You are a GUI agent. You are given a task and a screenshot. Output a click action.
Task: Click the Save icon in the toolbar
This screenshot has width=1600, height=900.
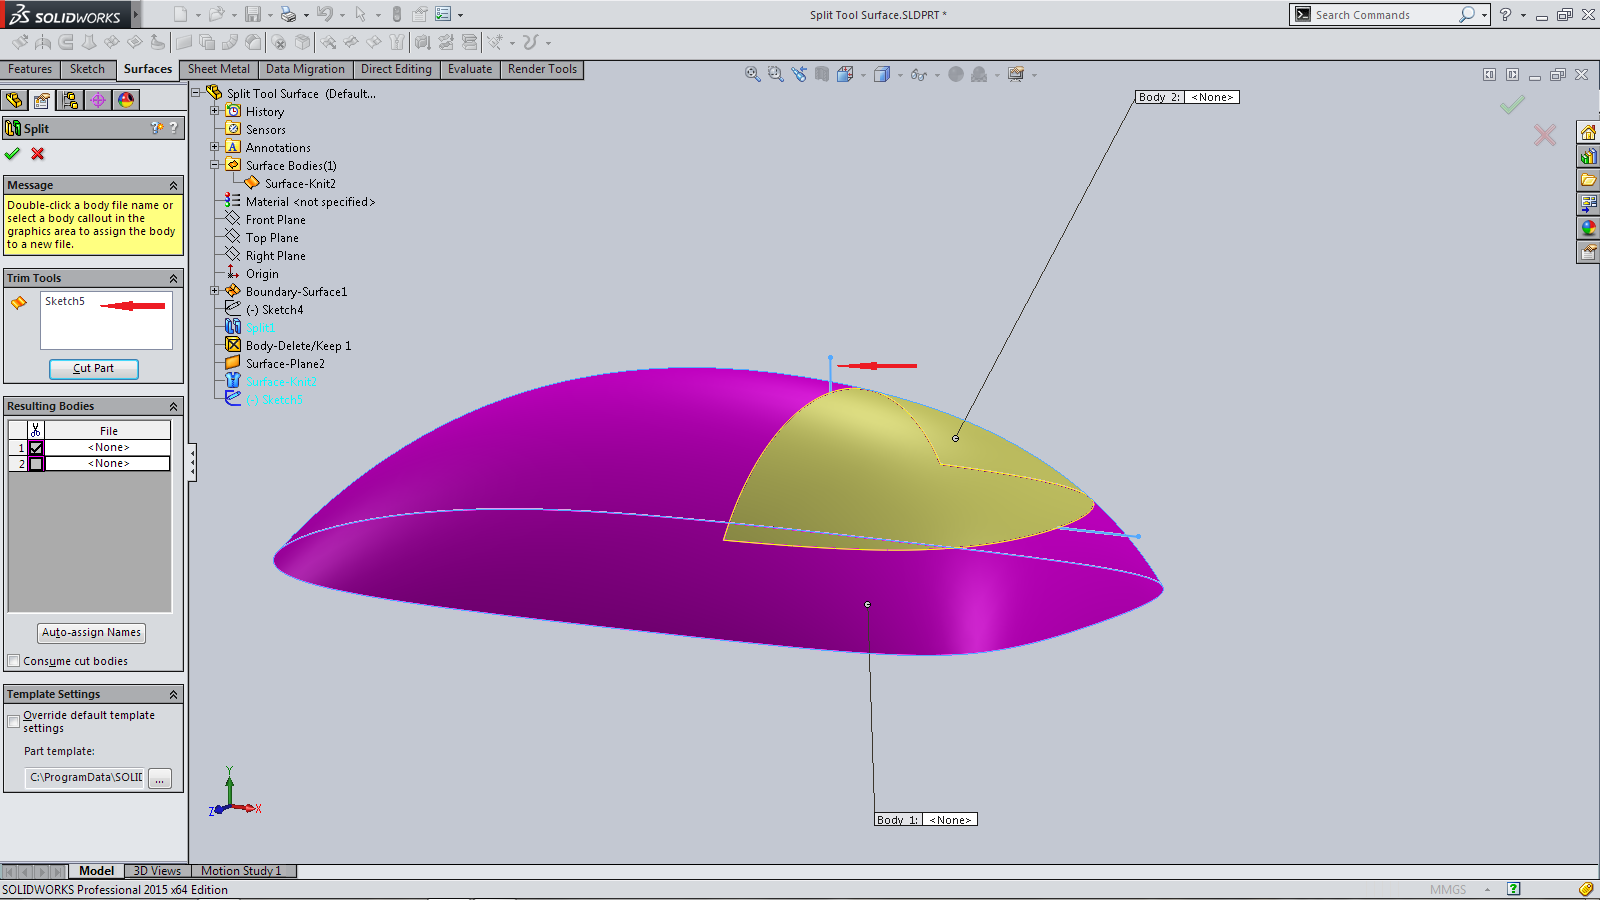[x=253, y=14]
